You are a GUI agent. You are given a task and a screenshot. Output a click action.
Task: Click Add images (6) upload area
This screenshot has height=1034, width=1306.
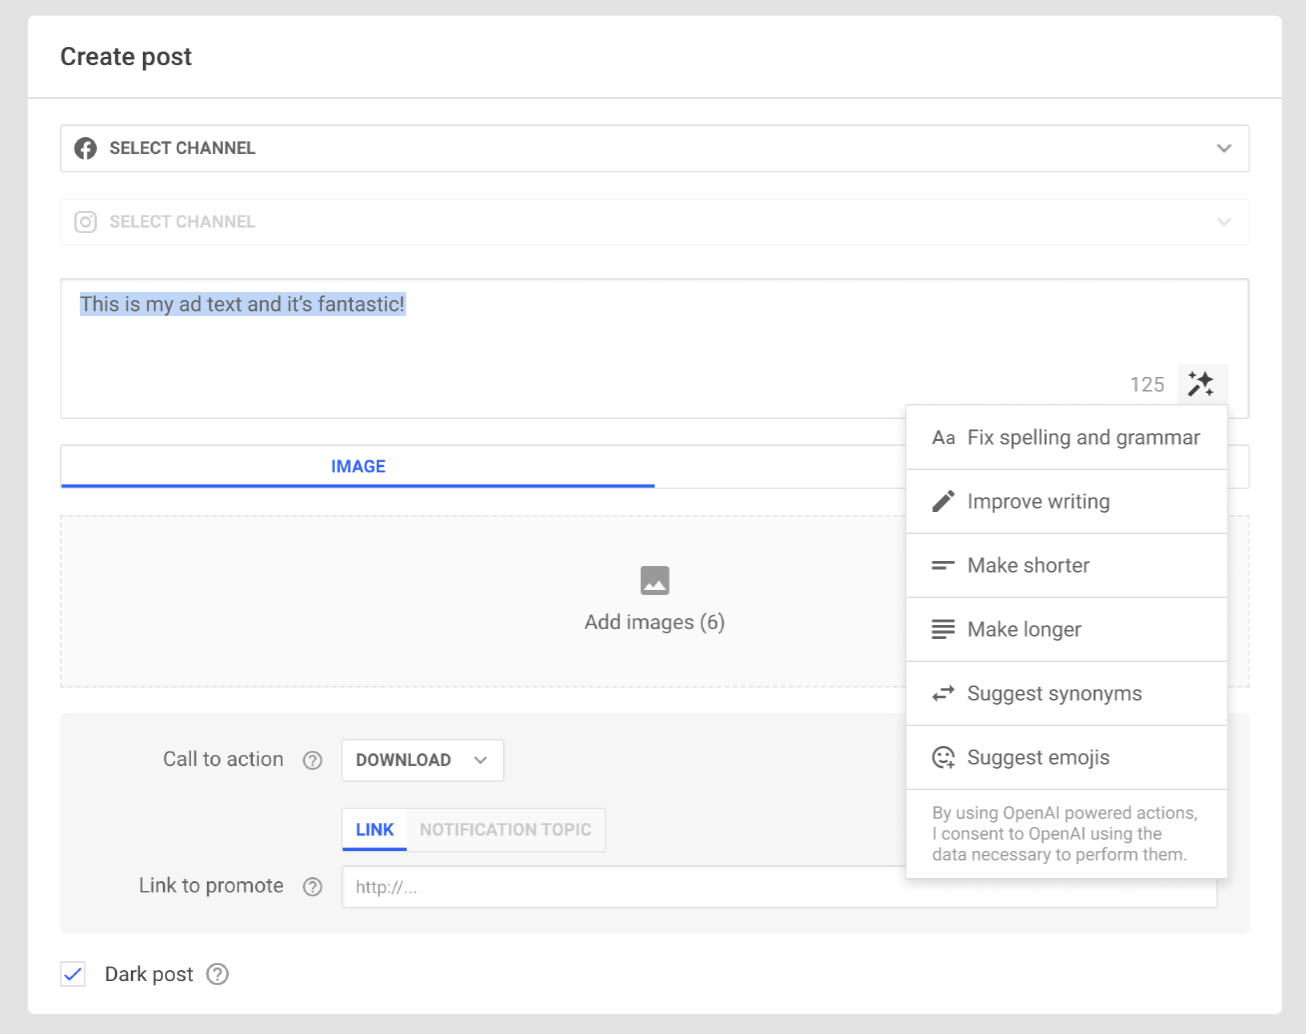(x=655, y=602)
